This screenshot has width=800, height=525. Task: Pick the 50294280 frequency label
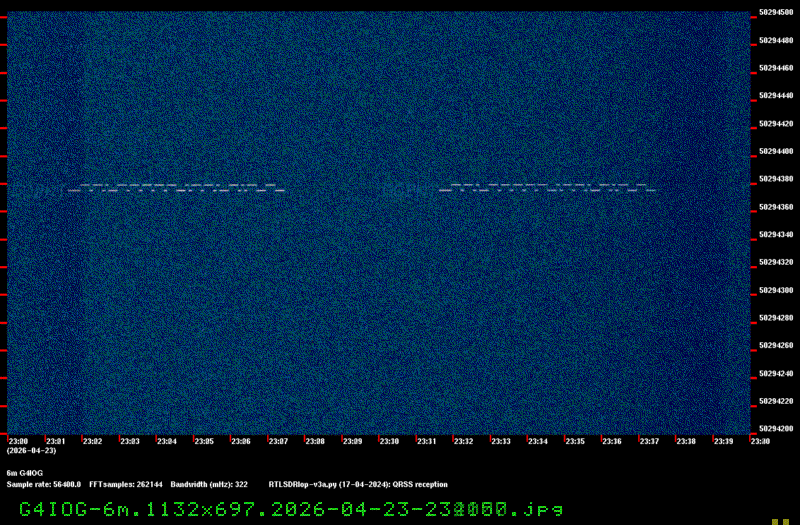pyautogui.click(x=776, y=318)
